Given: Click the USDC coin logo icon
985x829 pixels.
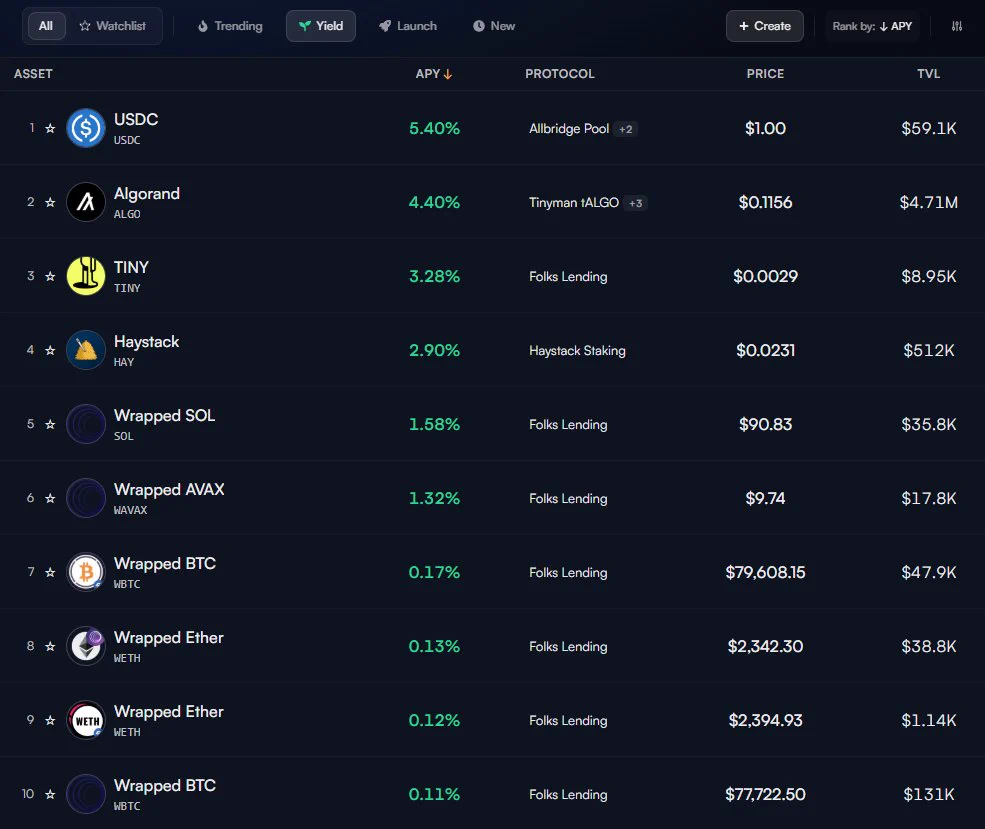Looking at the screenshot, I should point(86,128).
